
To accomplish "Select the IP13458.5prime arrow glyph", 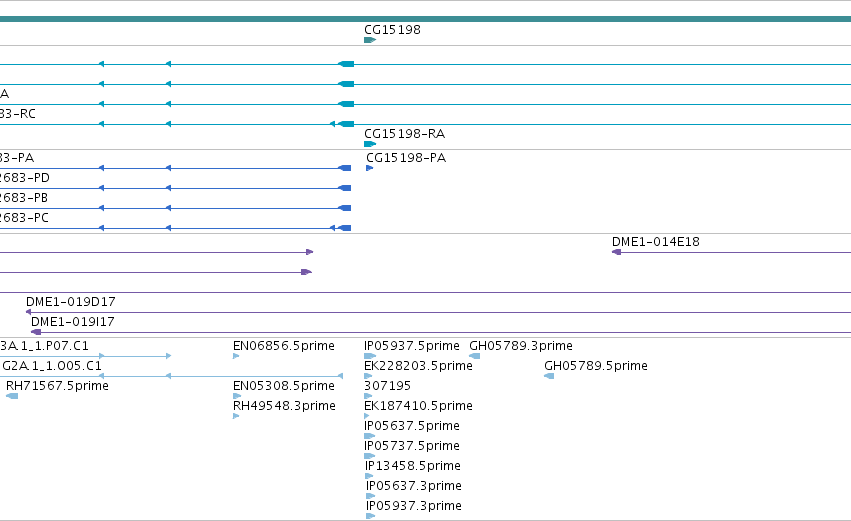I will click(370, 476).
